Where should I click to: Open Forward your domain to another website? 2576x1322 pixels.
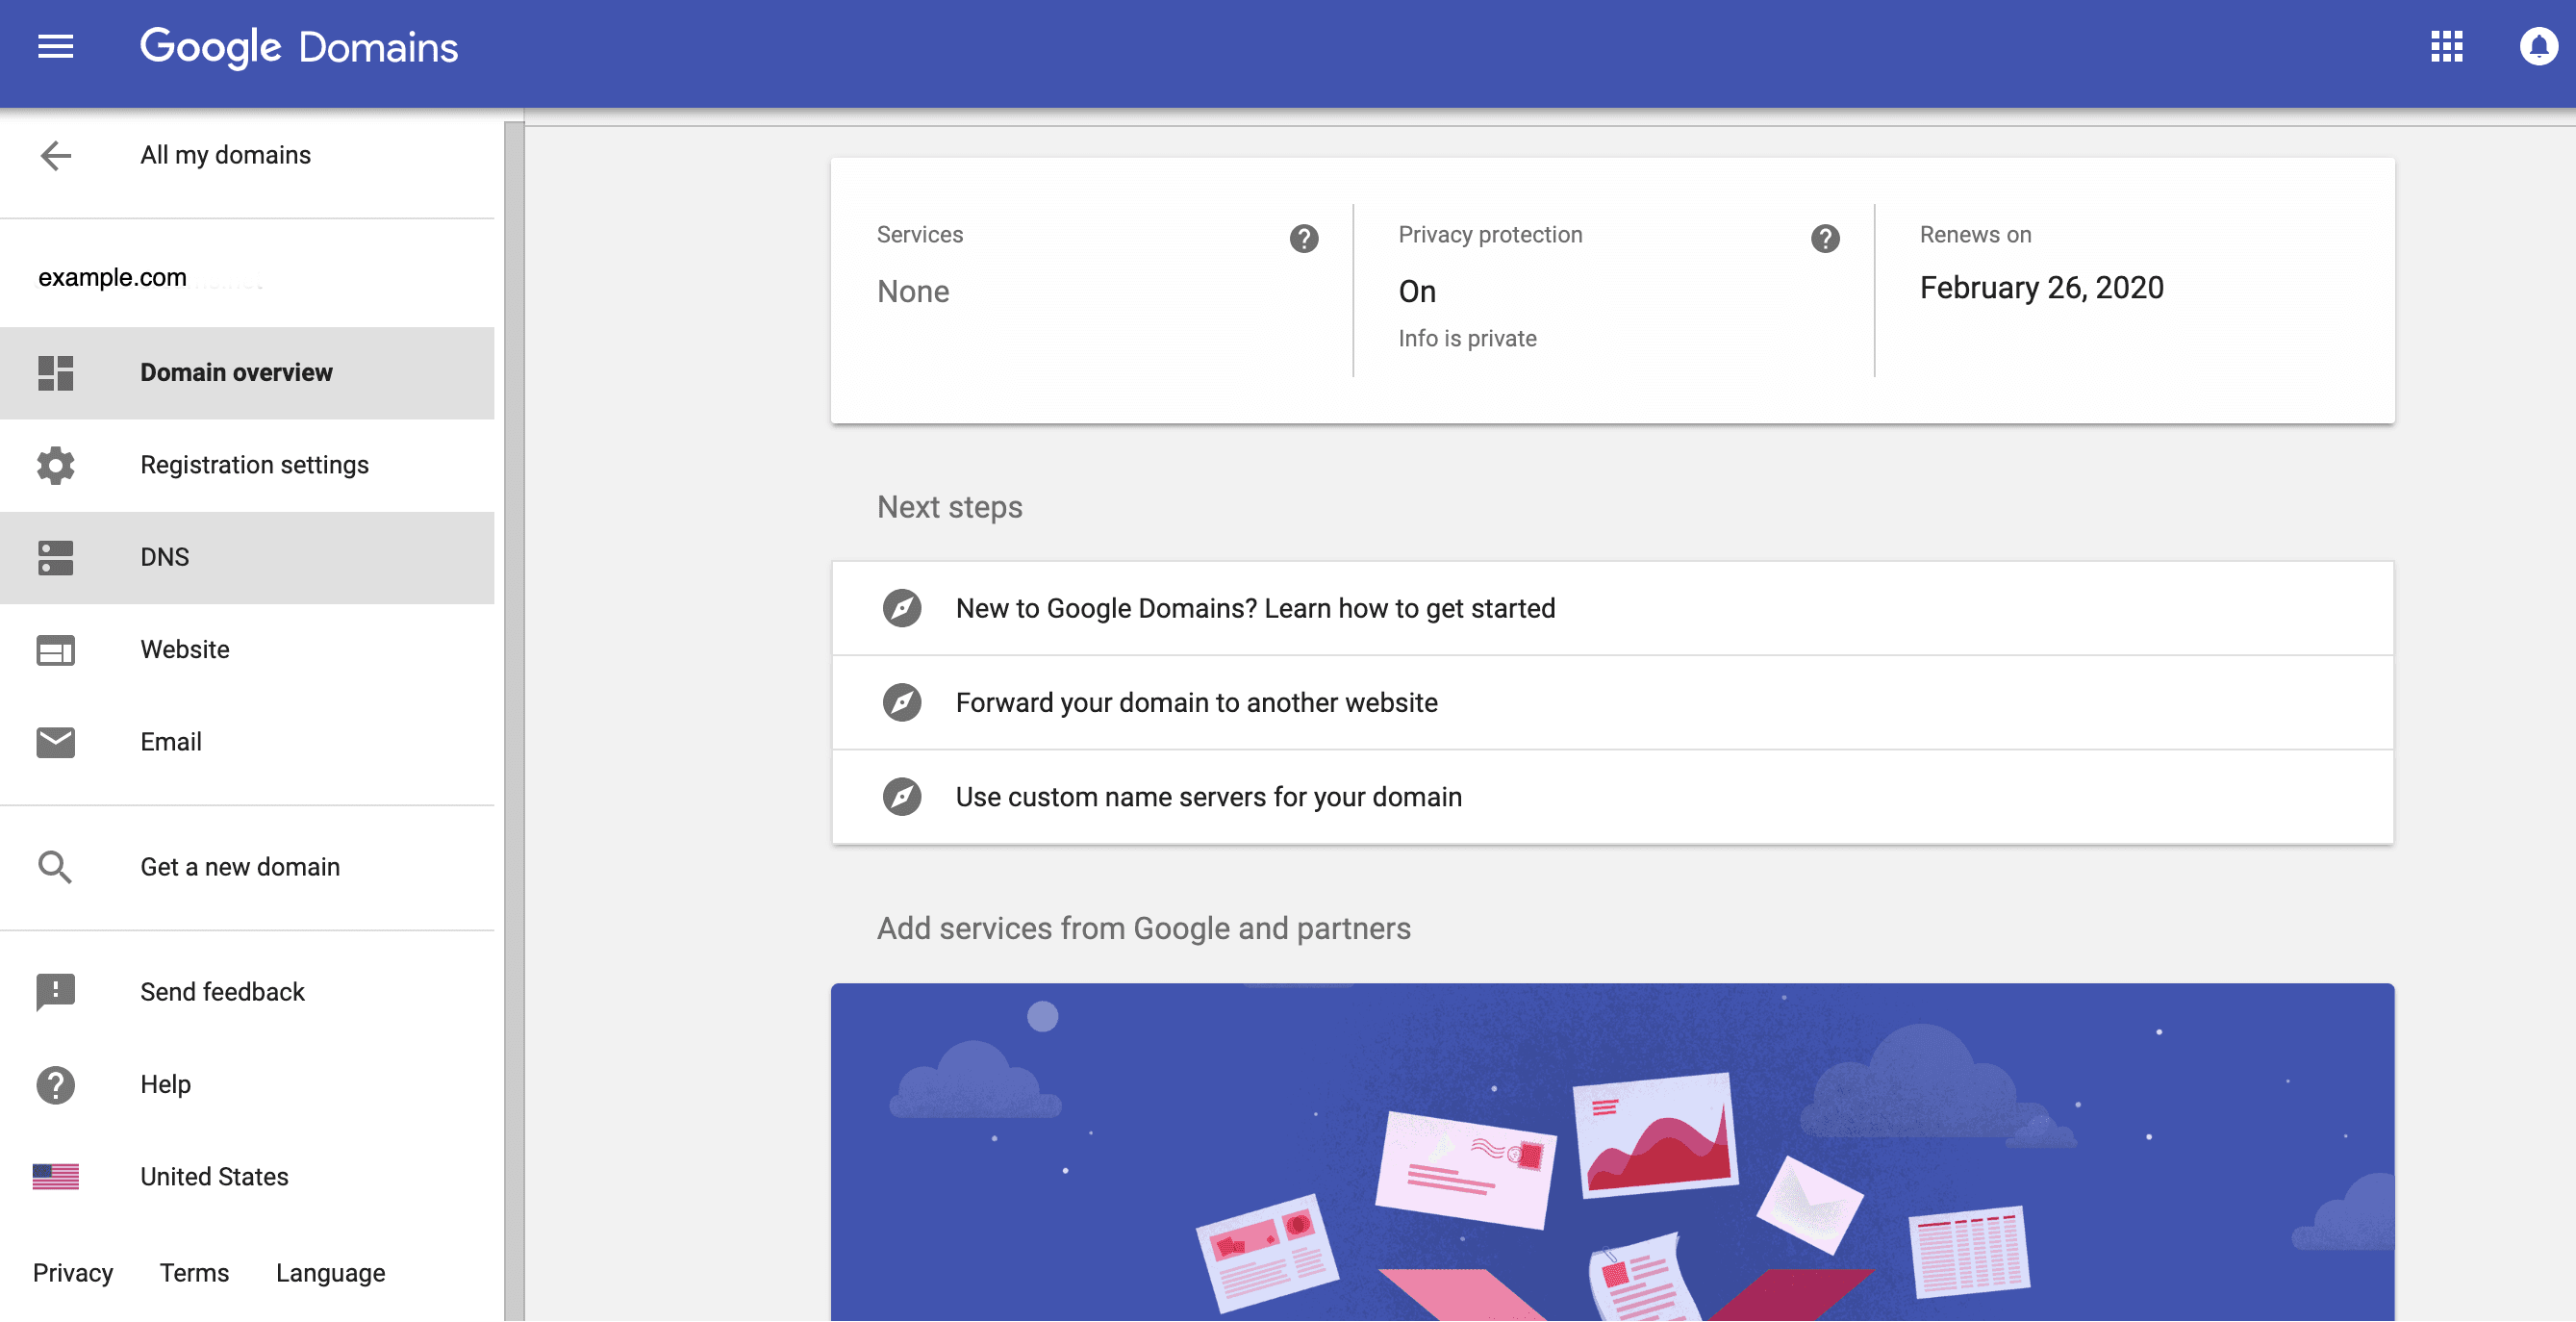point(1196,702)
